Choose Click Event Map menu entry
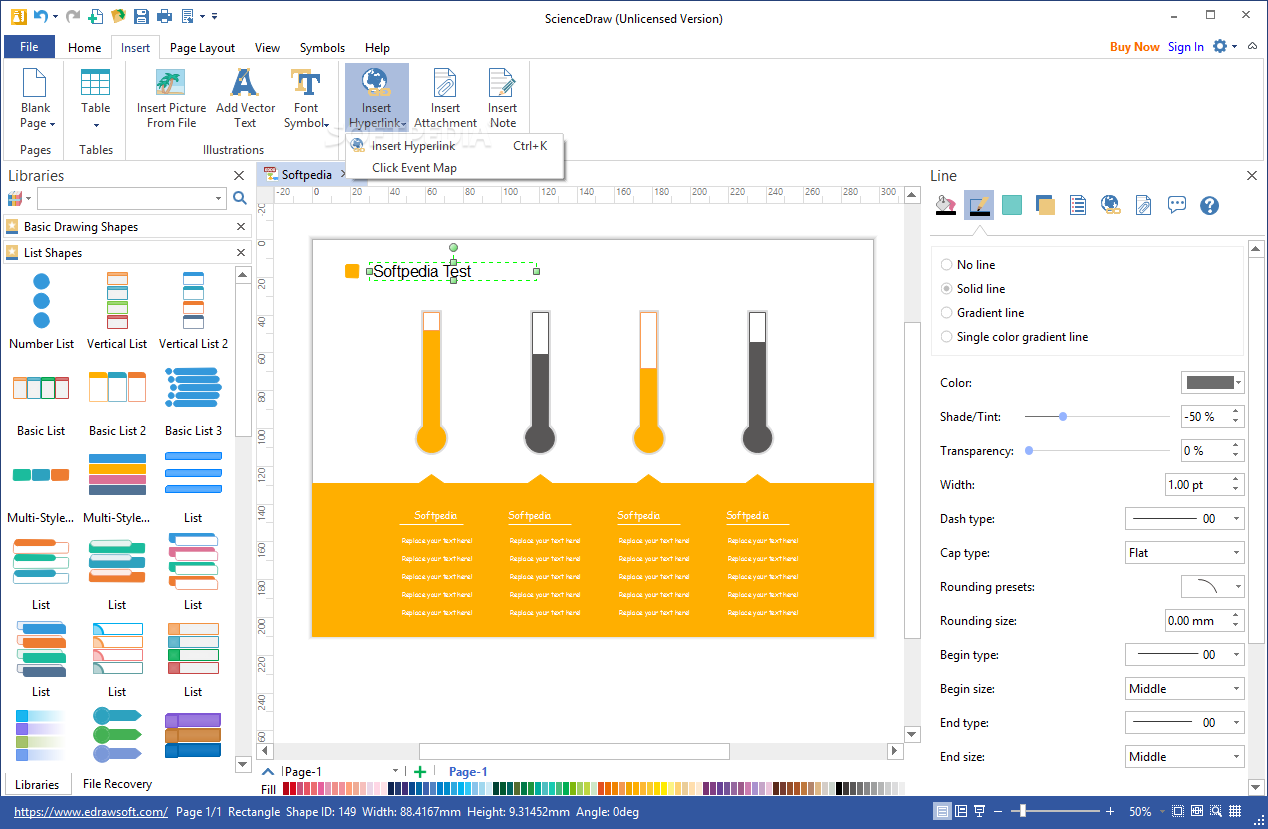Image resolution: width=1268 pixels, height=829 pixels. pyautogui.click(x=455, y=168)
